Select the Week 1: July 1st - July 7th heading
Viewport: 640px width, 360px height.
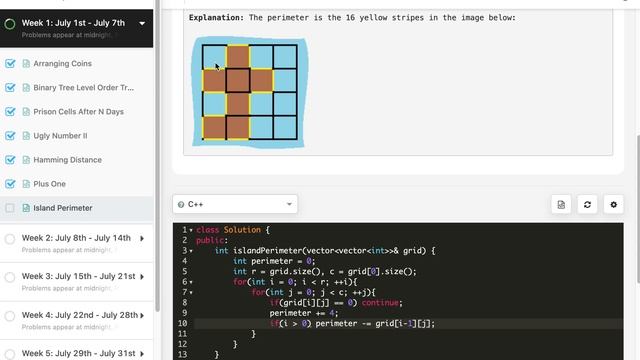tap(73, 23)
